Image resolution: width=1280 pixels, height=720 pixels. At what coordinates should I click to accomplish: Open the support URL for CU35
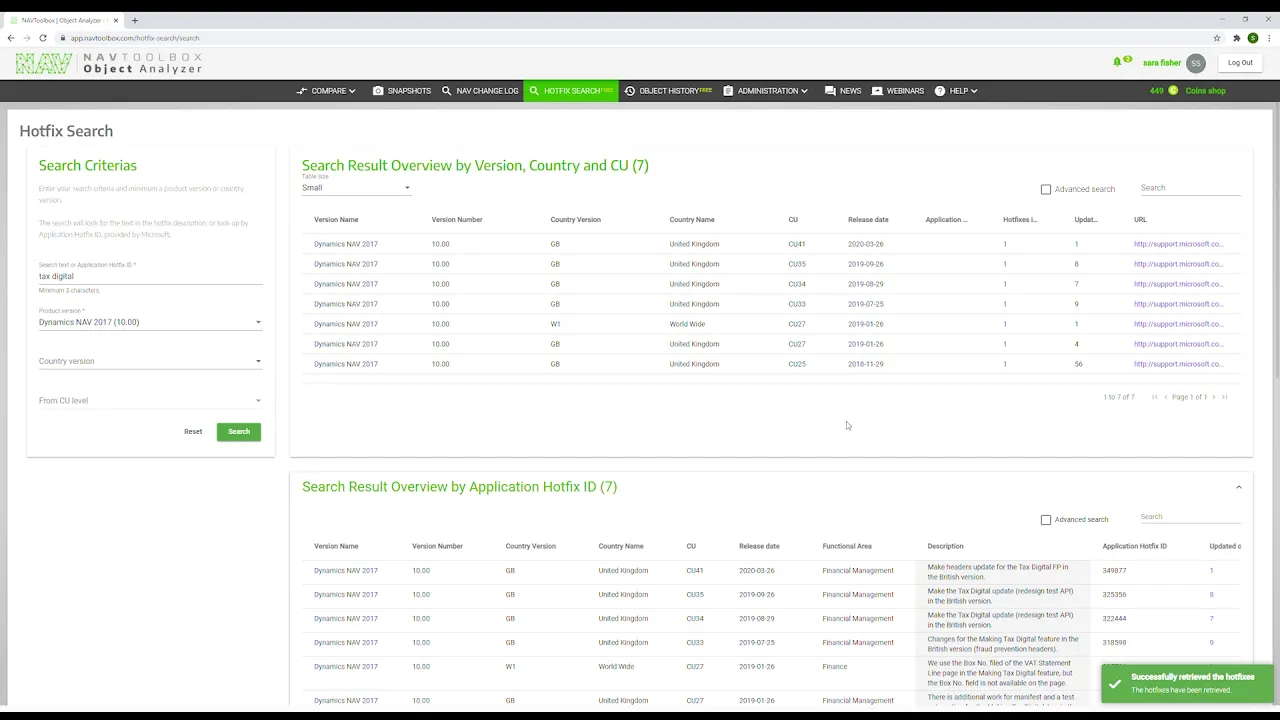1178,264
